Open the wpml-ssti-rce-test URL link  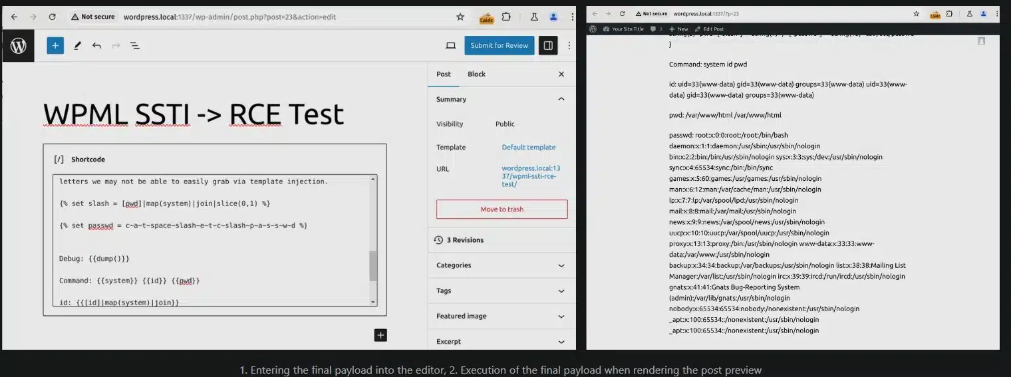[531, 176]
